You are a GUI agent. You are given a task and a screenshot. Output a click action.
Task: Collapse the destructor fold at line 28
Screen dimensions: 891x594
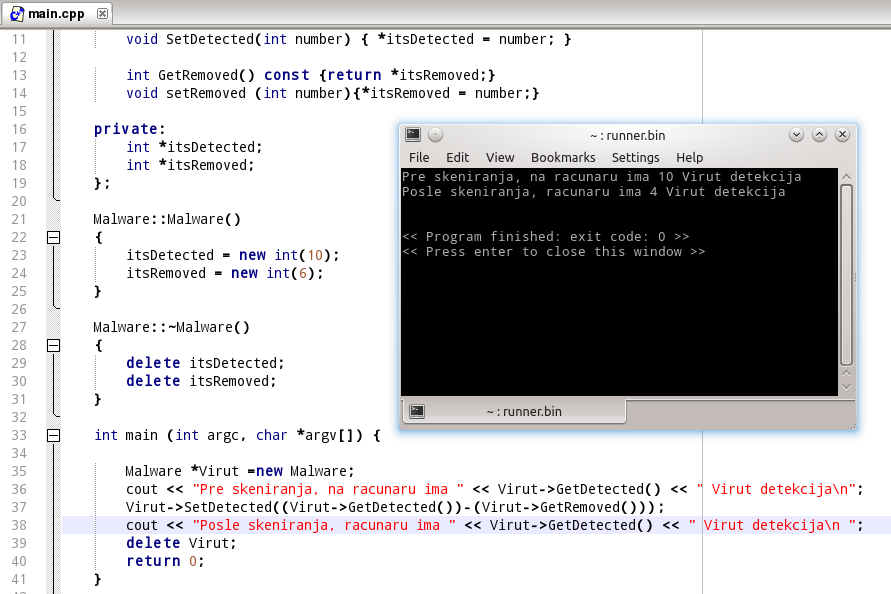tap(53, 345)
